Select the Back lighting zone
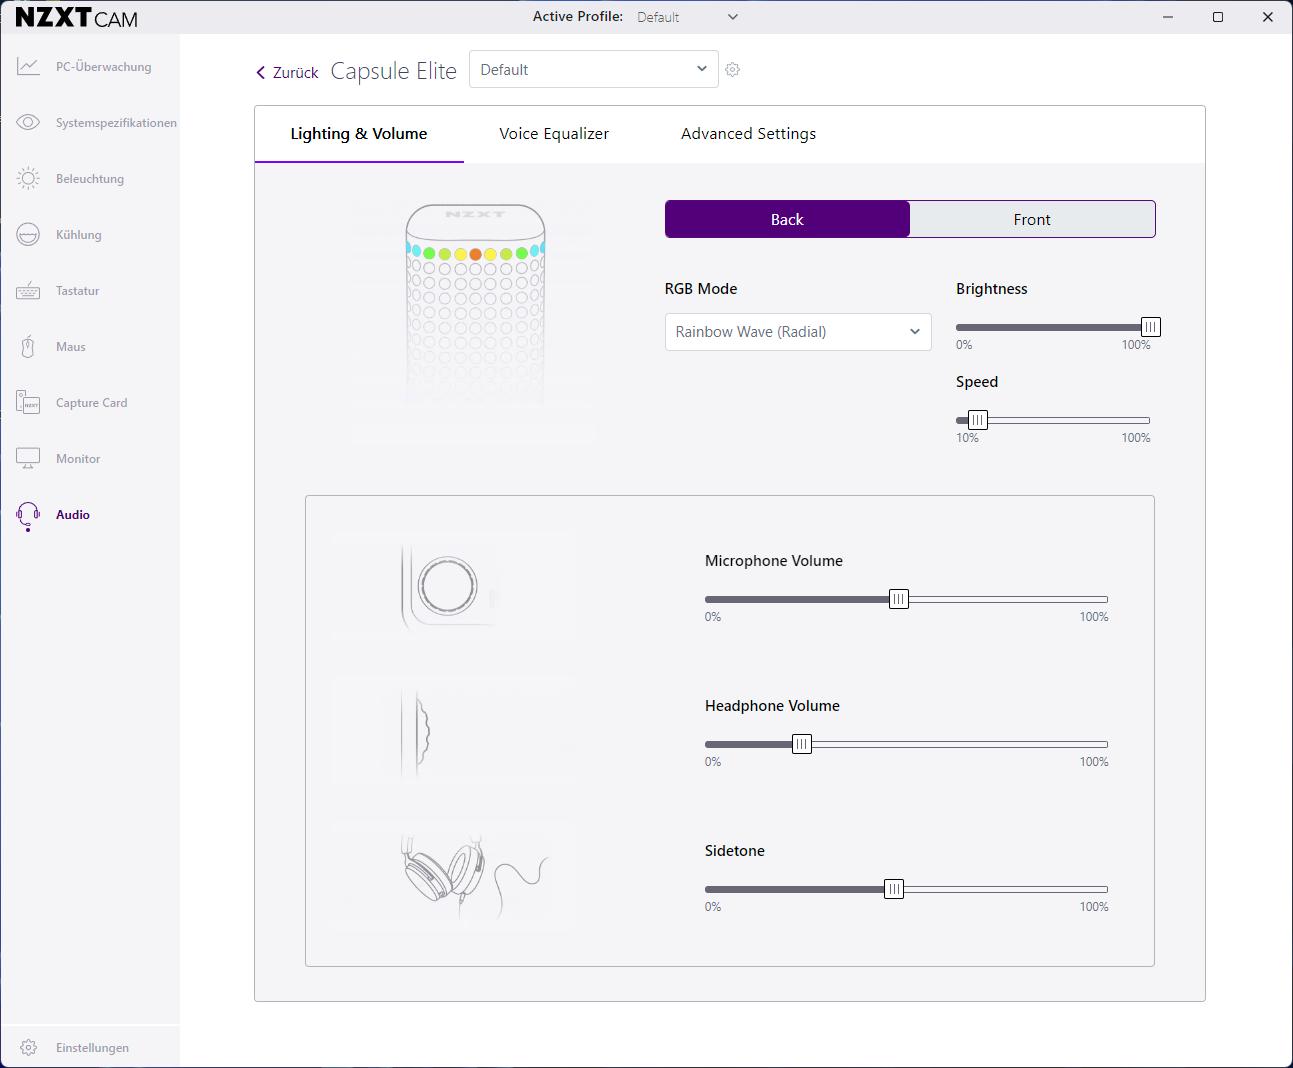 787,220
